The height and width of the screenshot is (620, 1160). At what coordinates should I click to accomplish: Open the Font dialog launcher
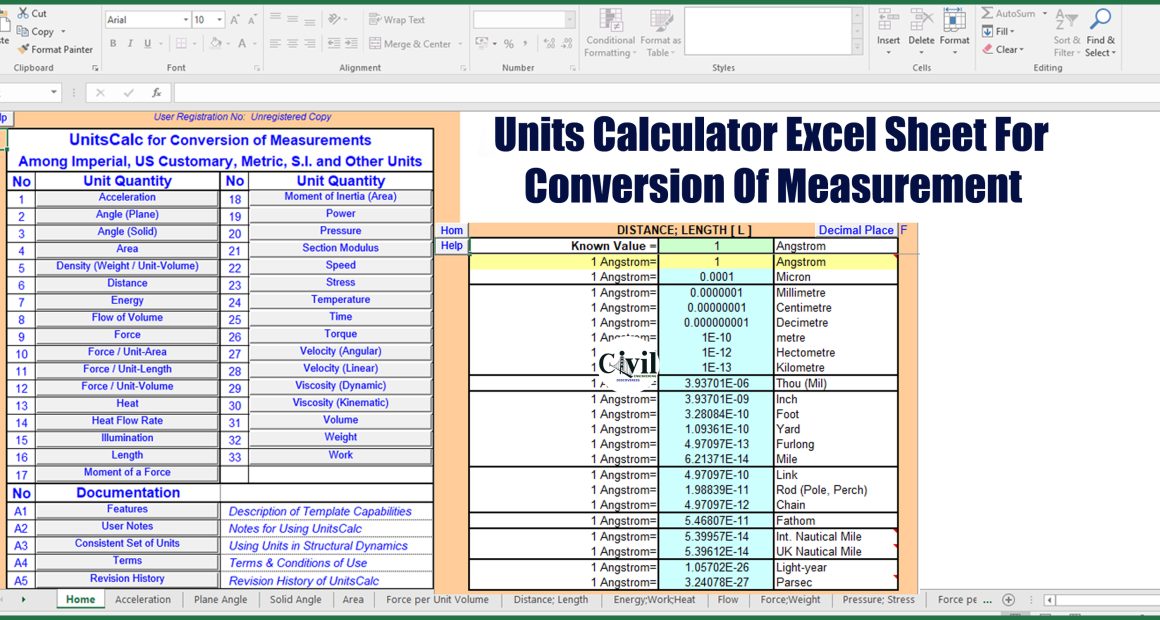click(x=257, y=68)
